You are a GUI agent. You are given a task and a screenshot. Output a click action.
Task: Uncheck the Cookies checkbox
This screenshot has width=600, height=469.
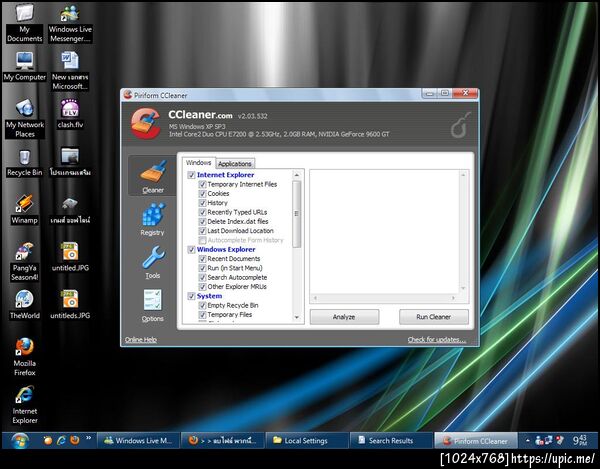pyautogui.click(x=202, y=194)
